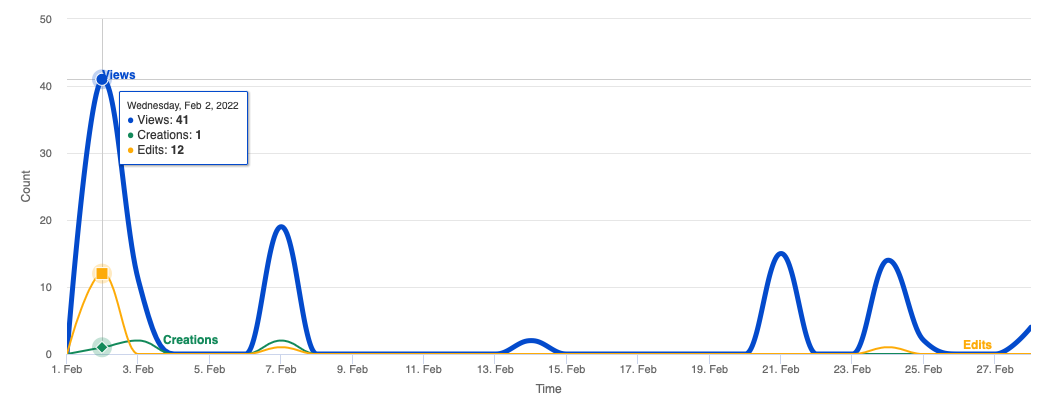Click the blue Views marker at Feb 2
This screenshot has width=1056, height=403.
coord(102,79)
